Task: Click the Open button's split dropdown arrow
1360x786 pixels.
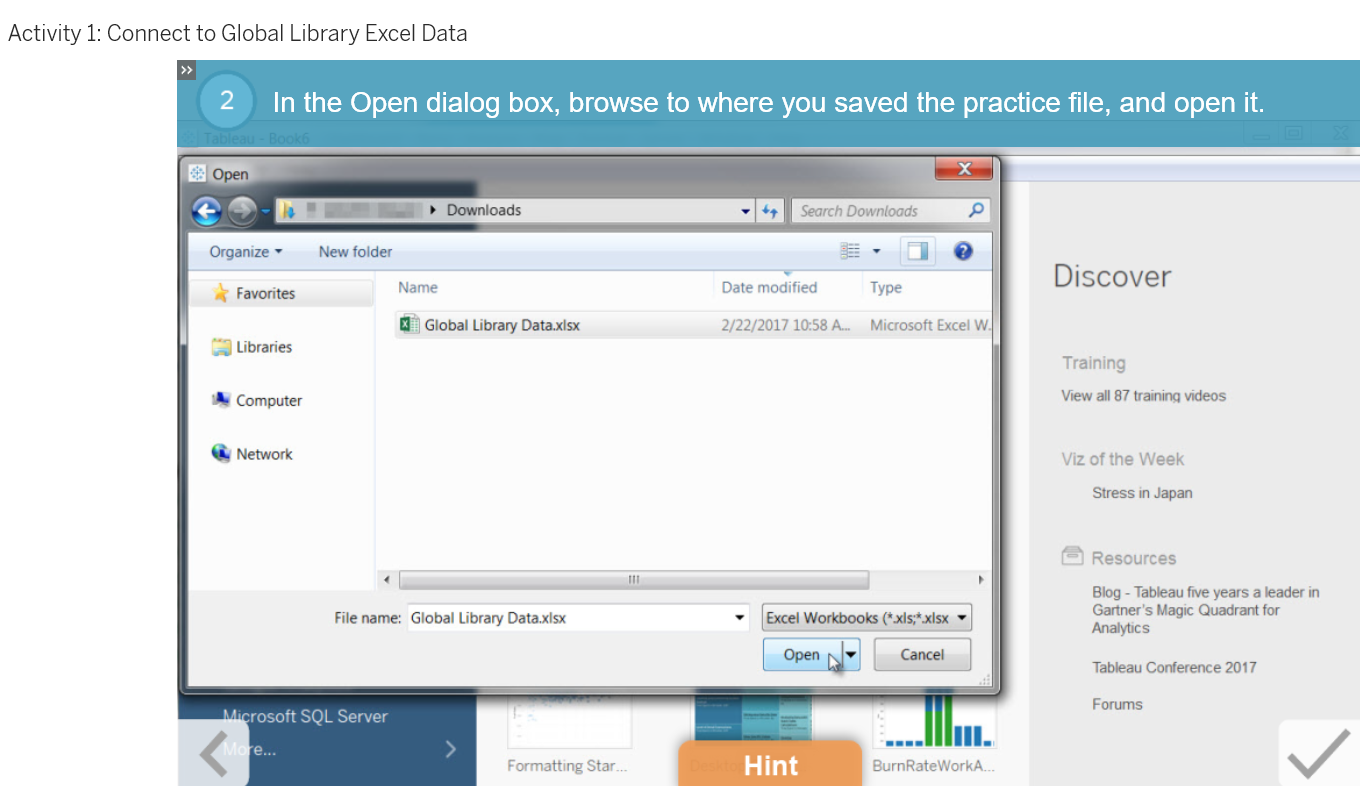Action: pyautogui.click(x=852, y=655)
